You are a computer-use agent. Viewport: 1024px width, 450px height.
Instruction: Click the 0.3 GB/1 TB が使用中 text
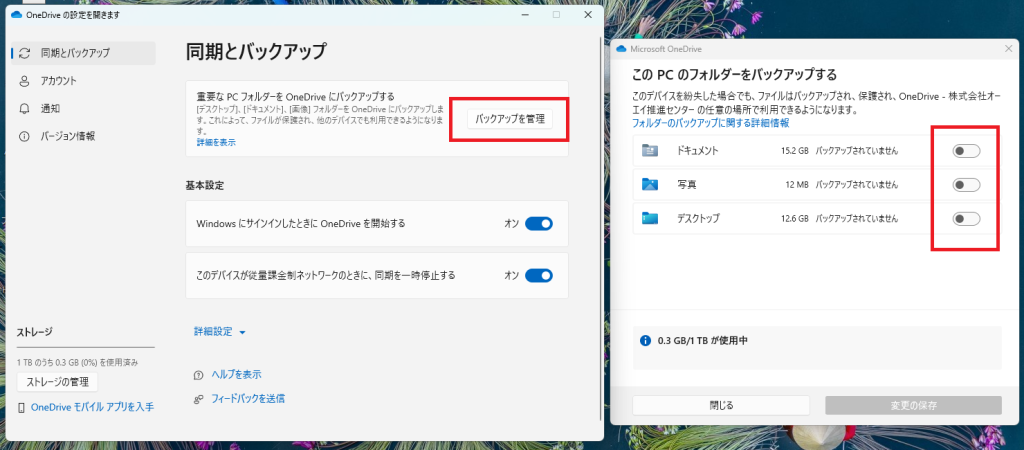coord(702,340)
